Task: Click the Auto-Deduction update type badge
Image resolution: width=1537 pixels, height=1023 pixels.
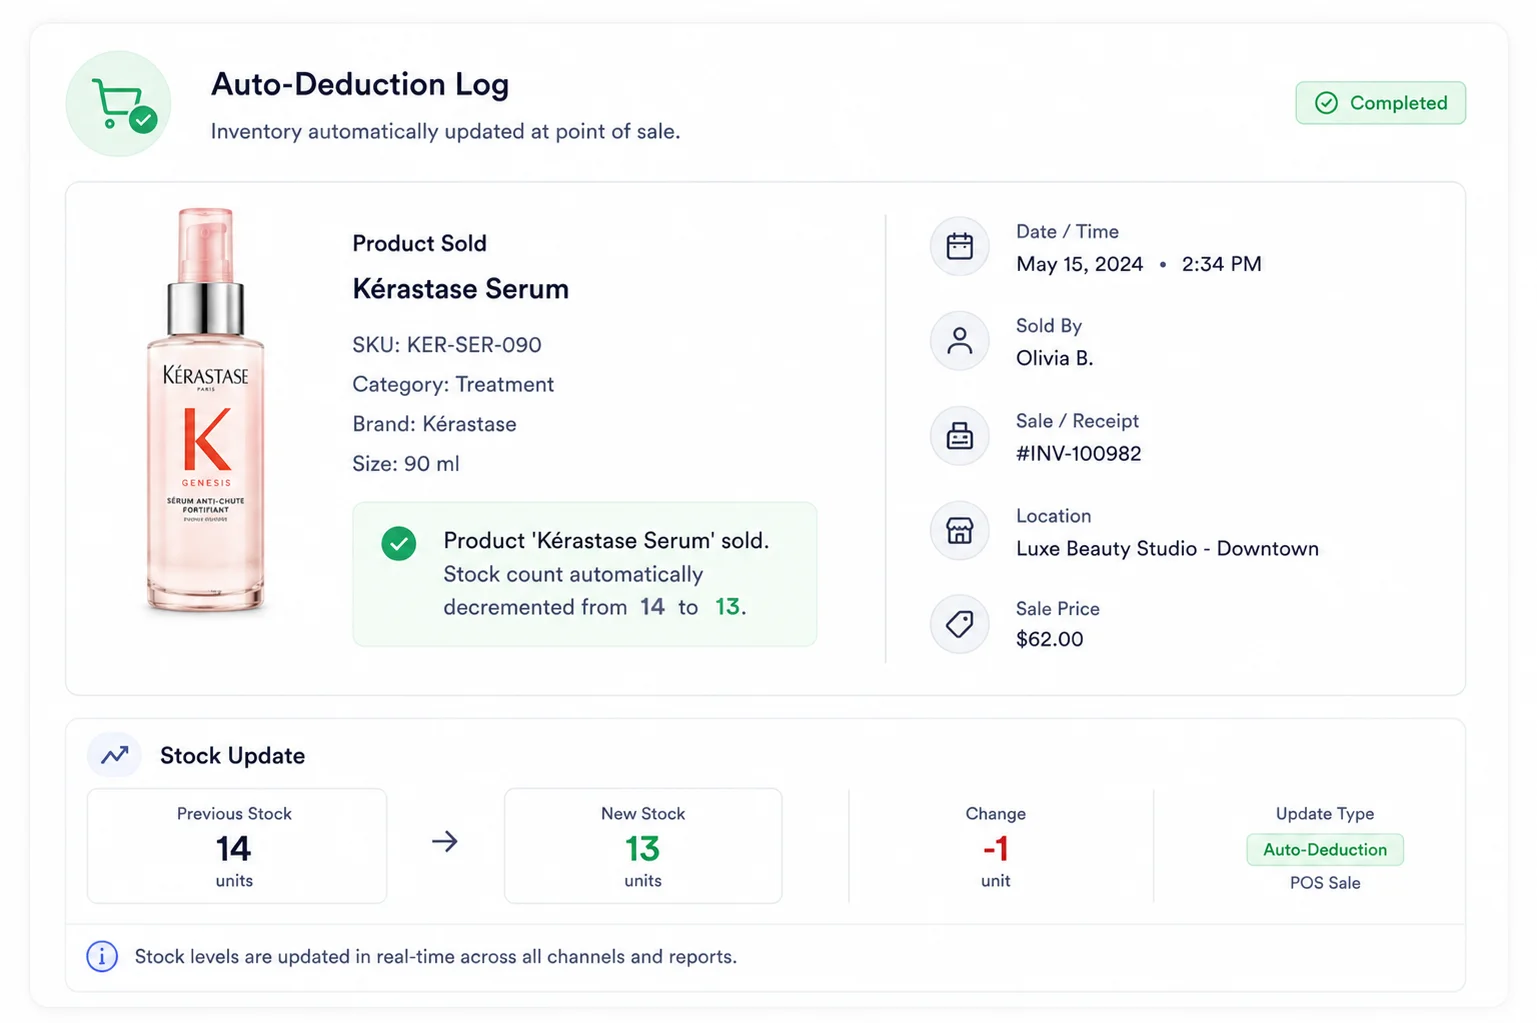Action: tap(1325, 849)
